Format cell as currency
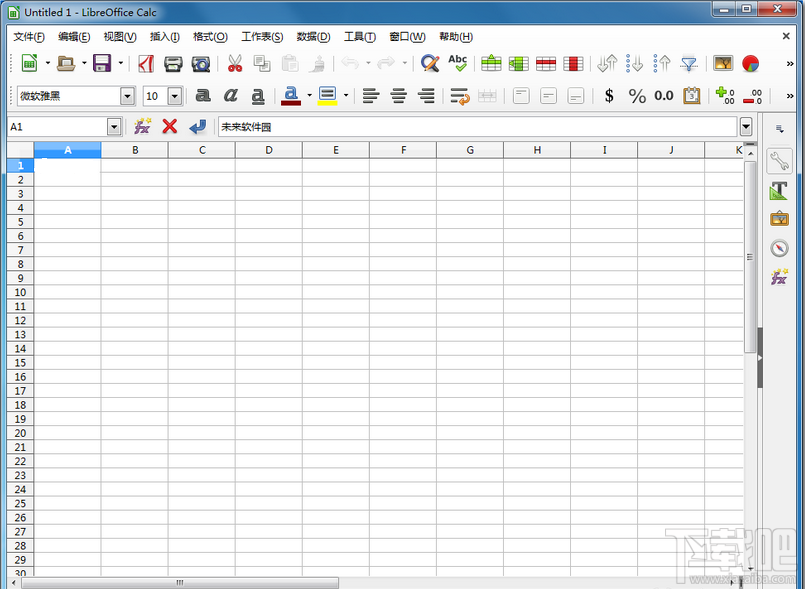The image size is (805, 589). 609,96
